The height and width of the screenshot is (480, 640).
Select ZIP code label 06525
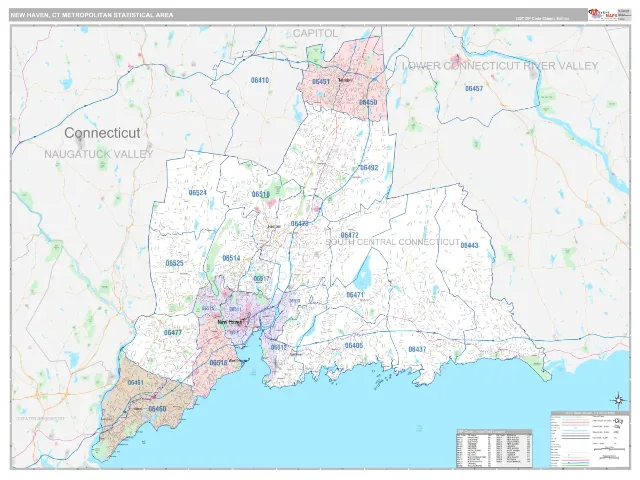pyautogui.click(x=174, y=263)
